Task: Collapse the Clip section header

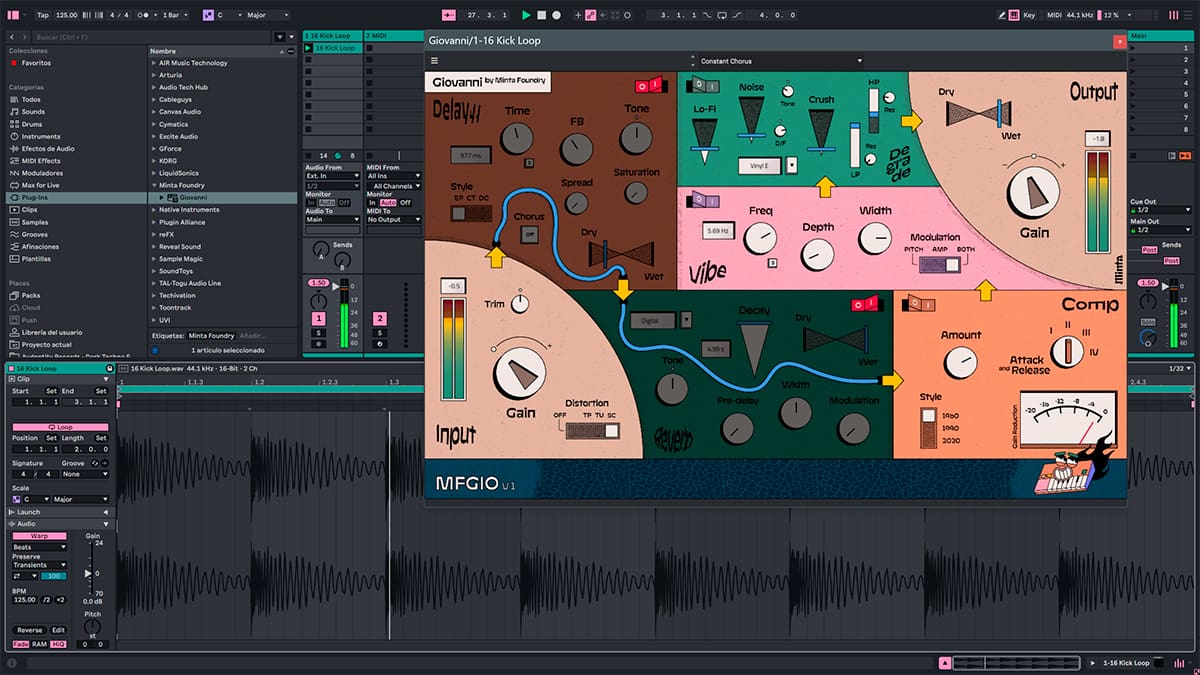Action: [x=60, y=380]
